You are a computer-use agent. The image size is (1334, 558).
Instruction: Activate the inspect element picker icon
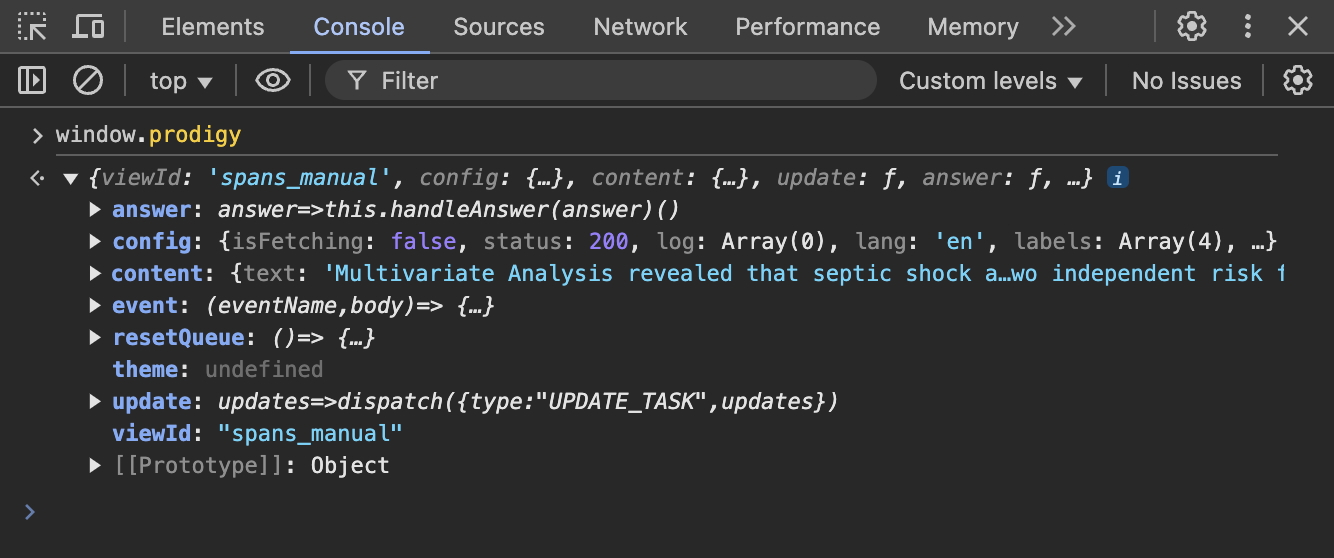pyautogui.click(x=32, y=27)
